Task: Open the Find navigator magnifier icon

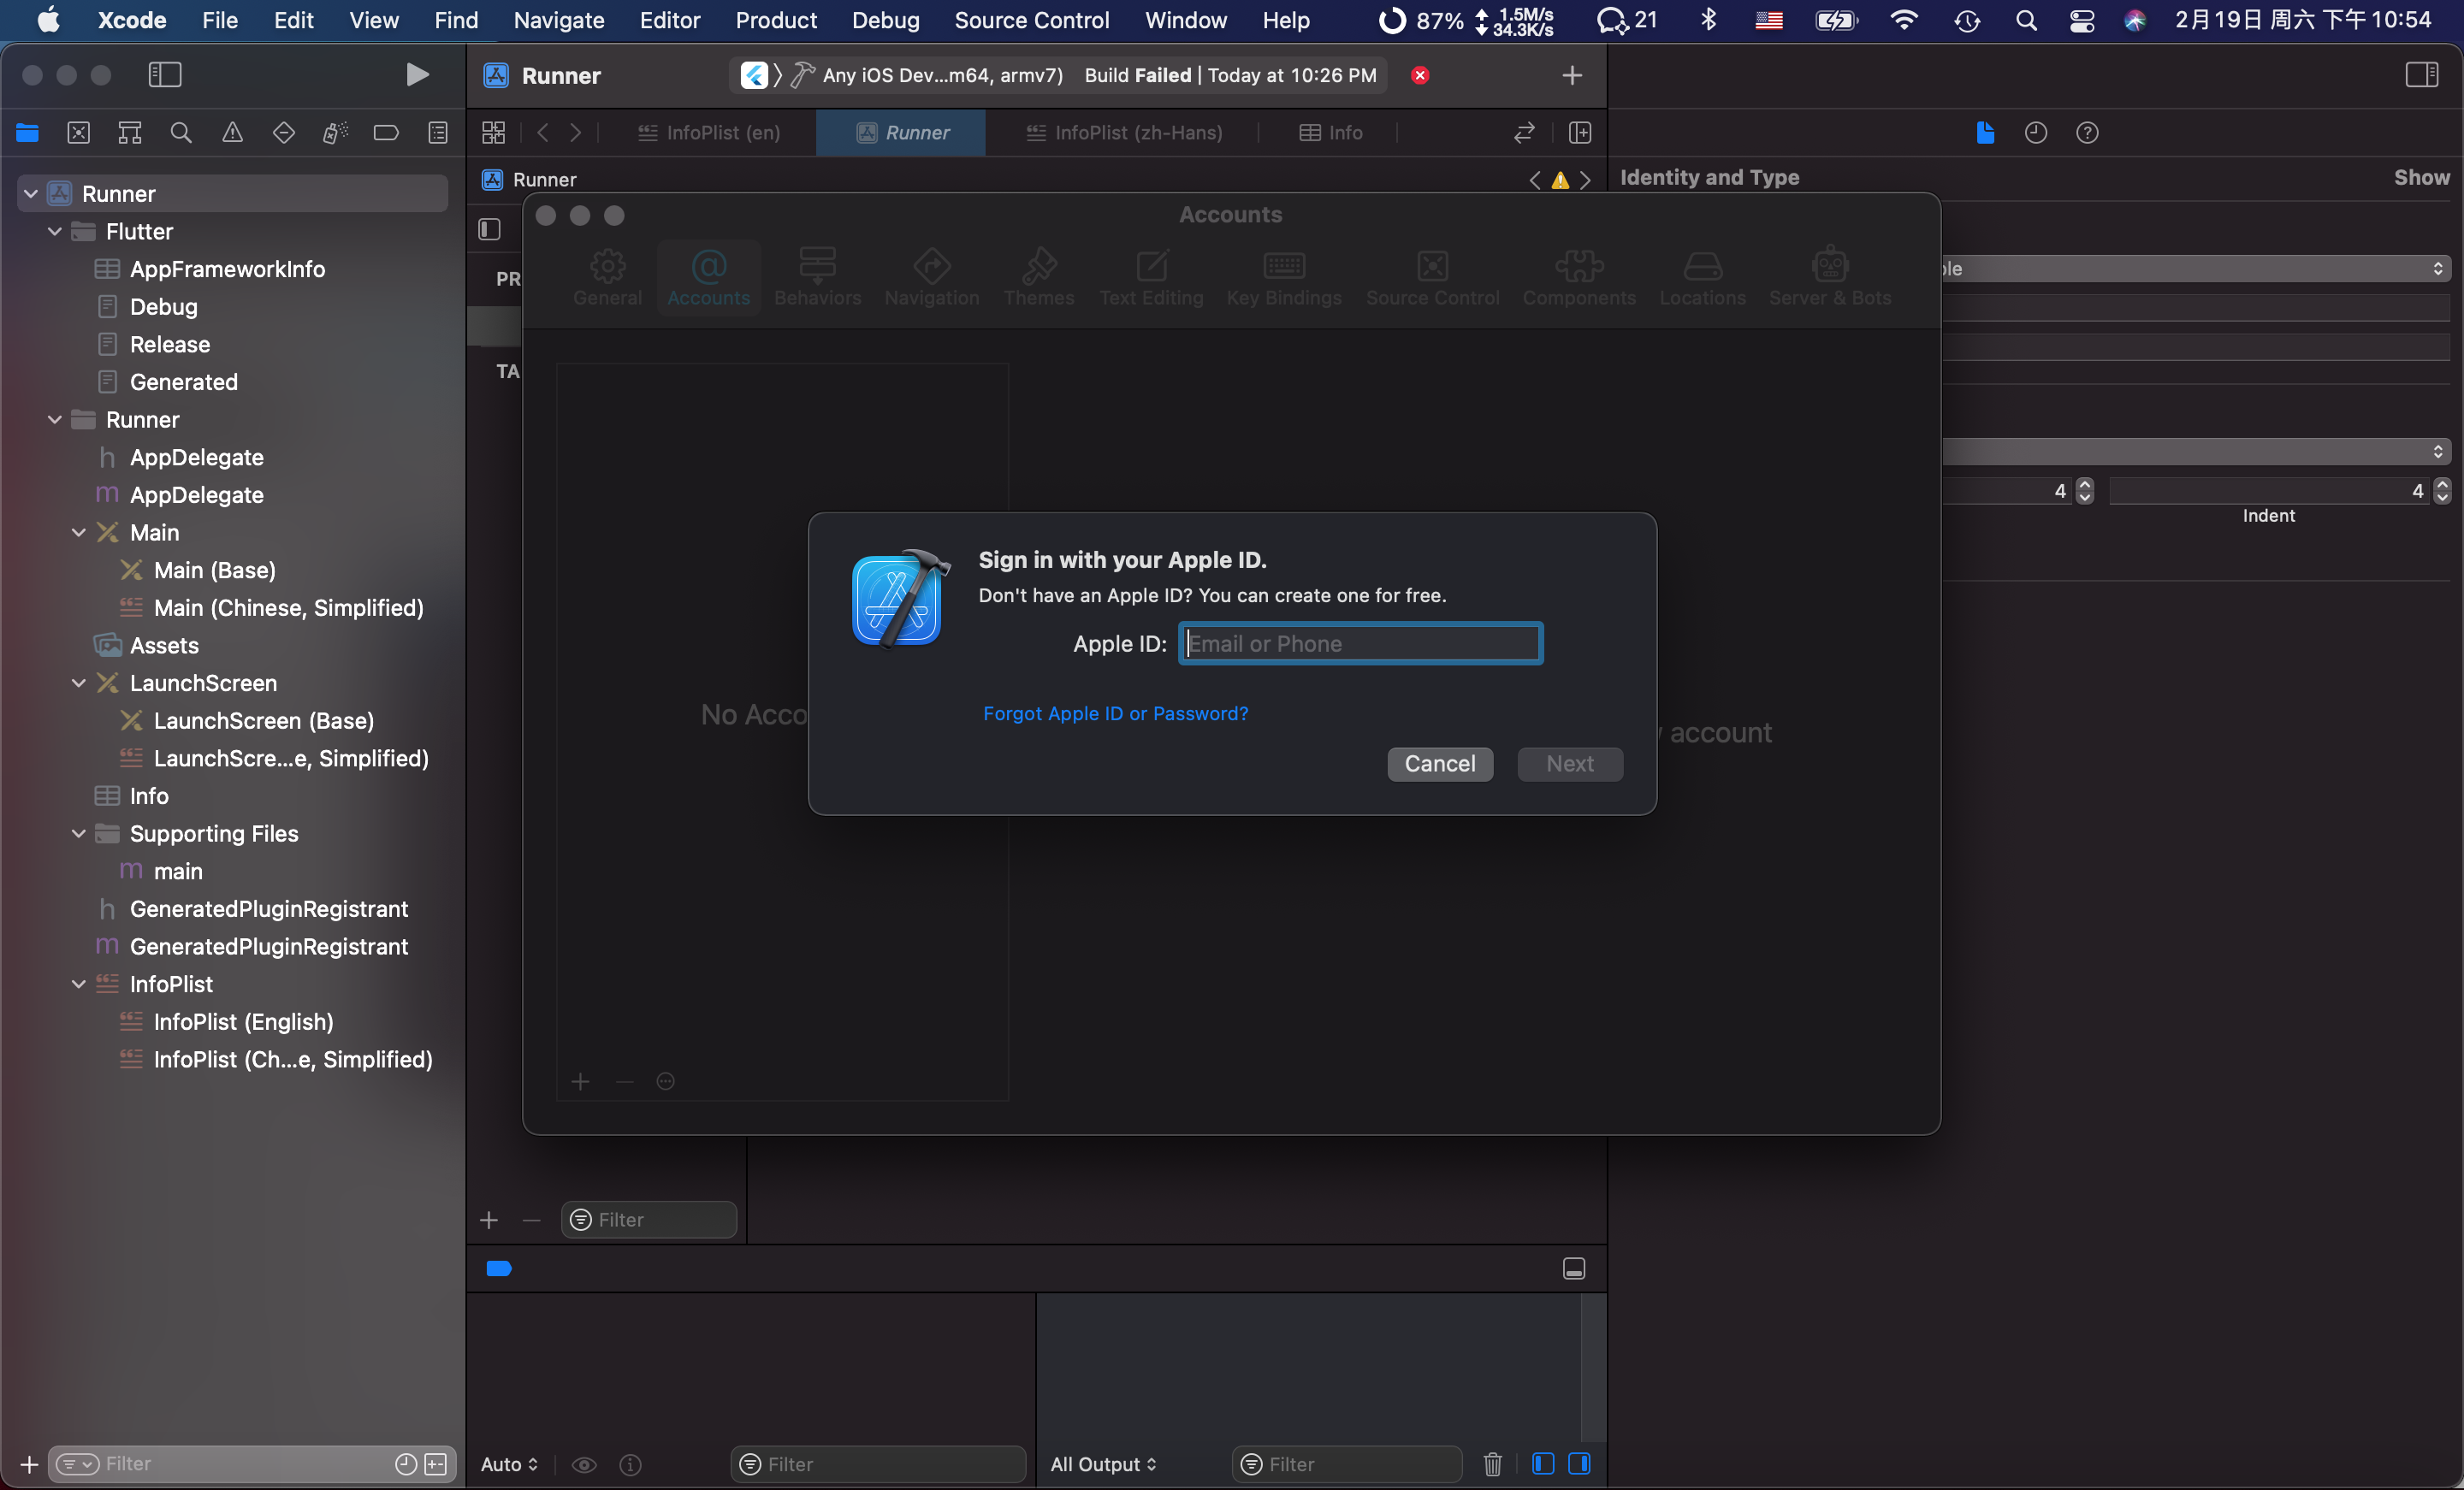Action: (x=181, y=133)
